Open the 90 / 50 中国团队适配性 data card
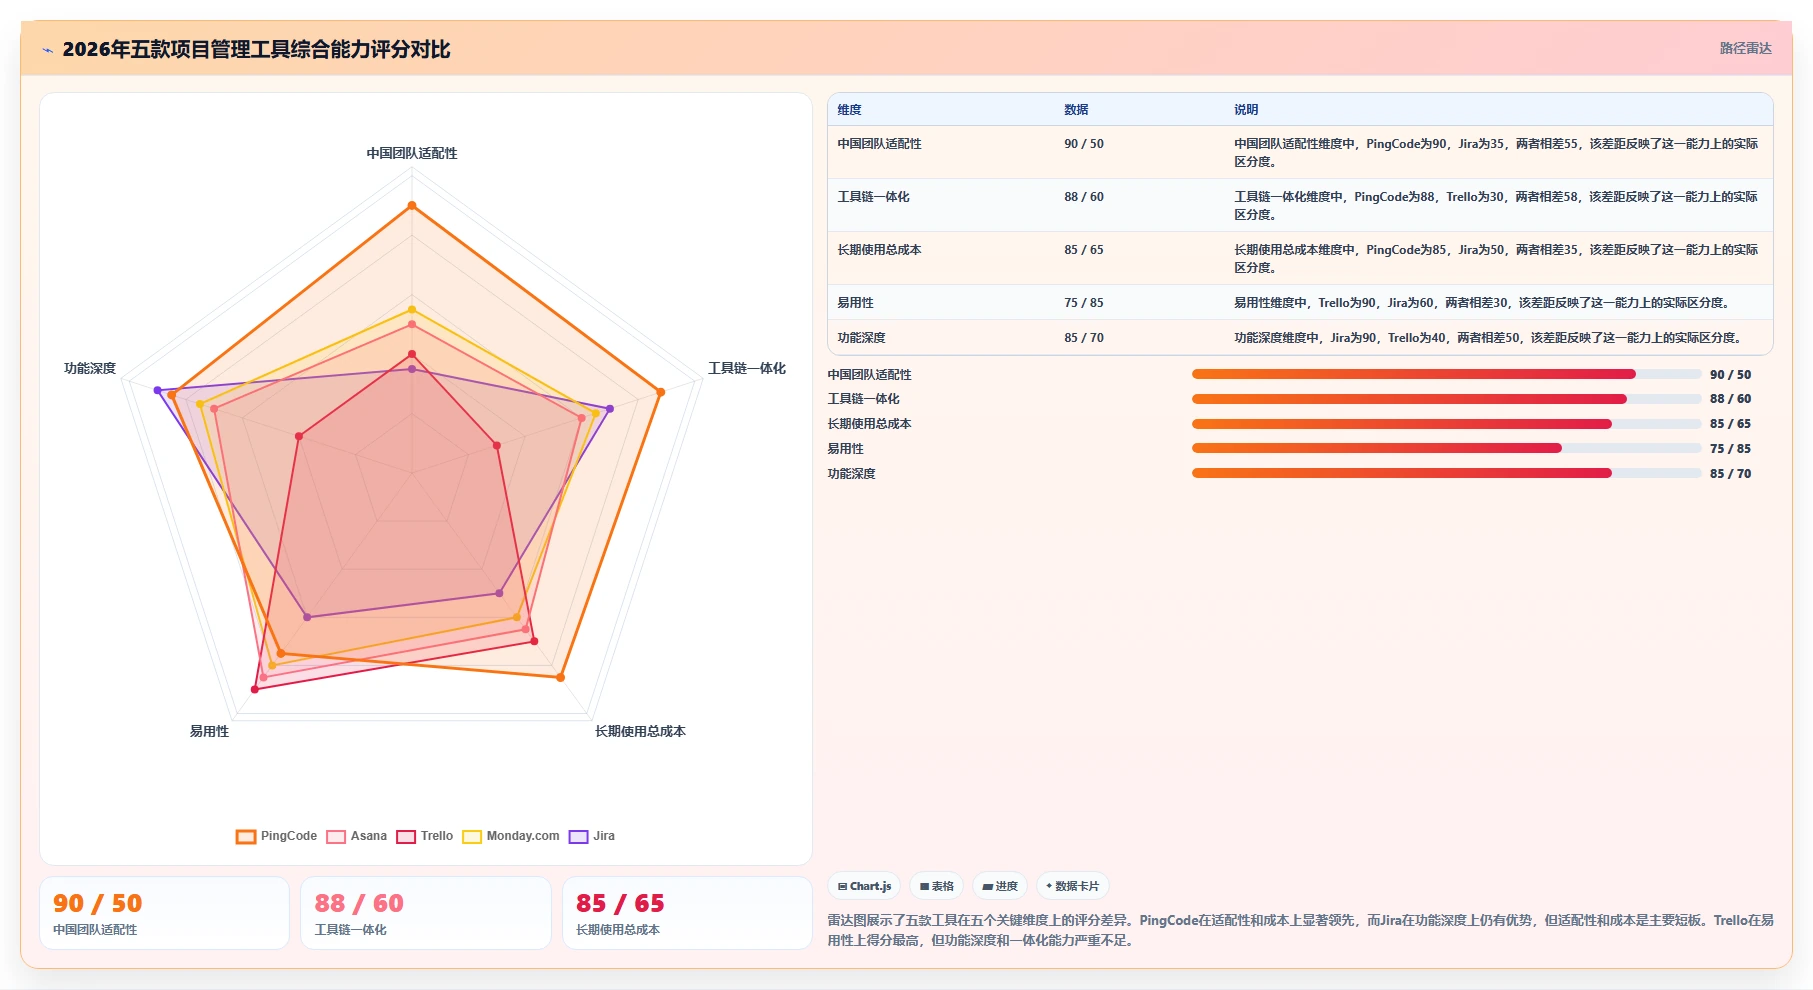This screenshot has width=1813, height=990. click(x=165, y=913)
